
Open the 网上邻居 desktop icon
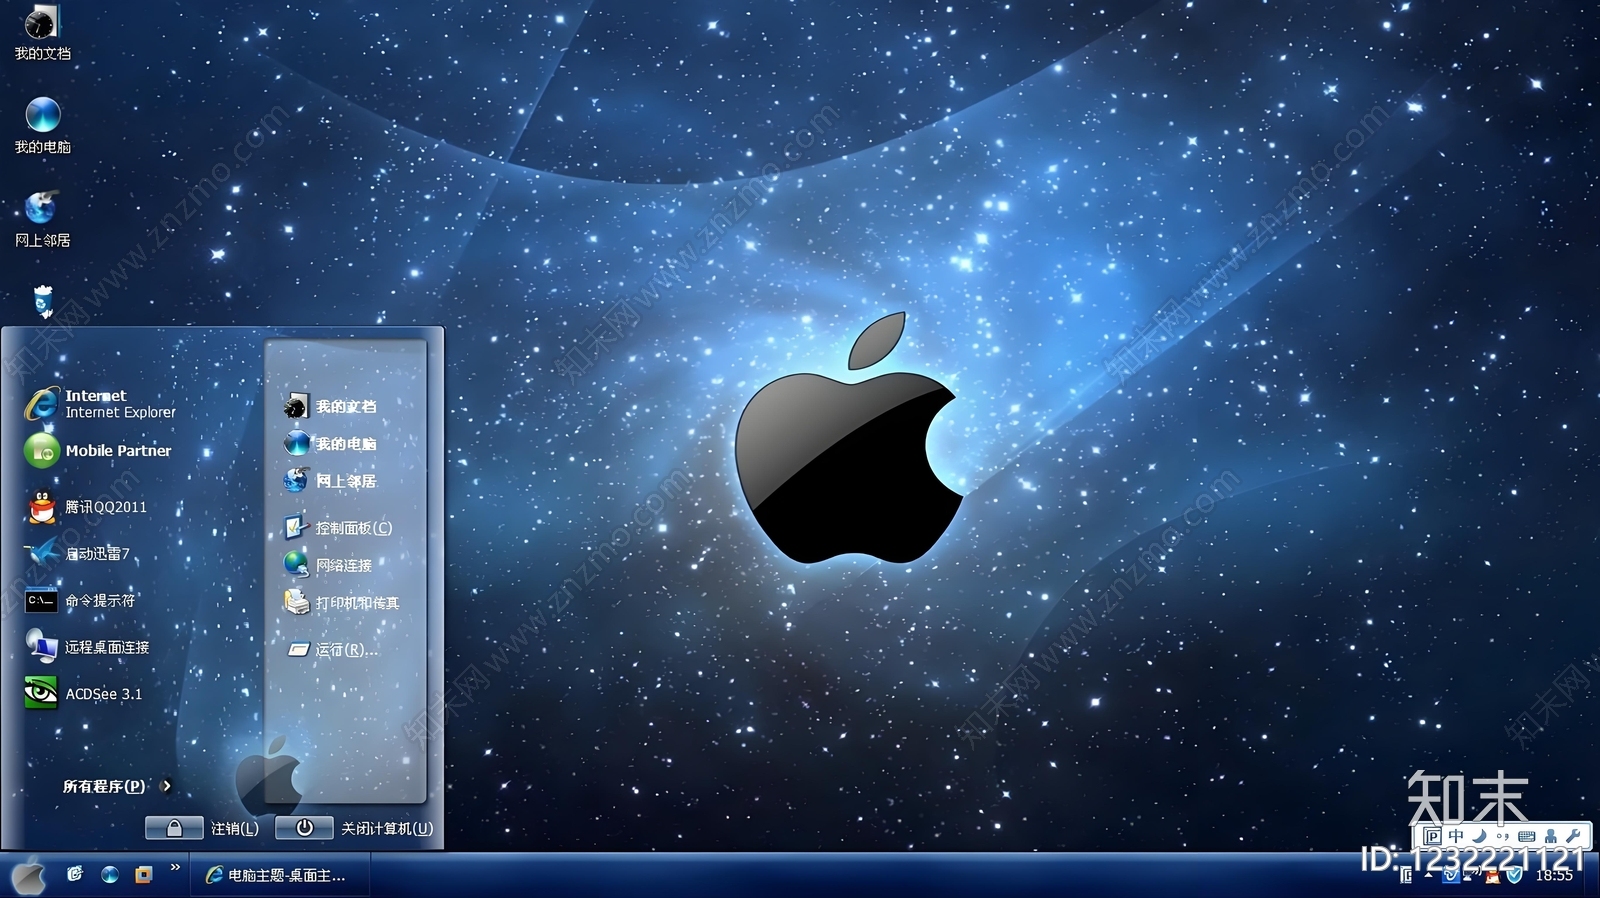click(x=42, y=219)
